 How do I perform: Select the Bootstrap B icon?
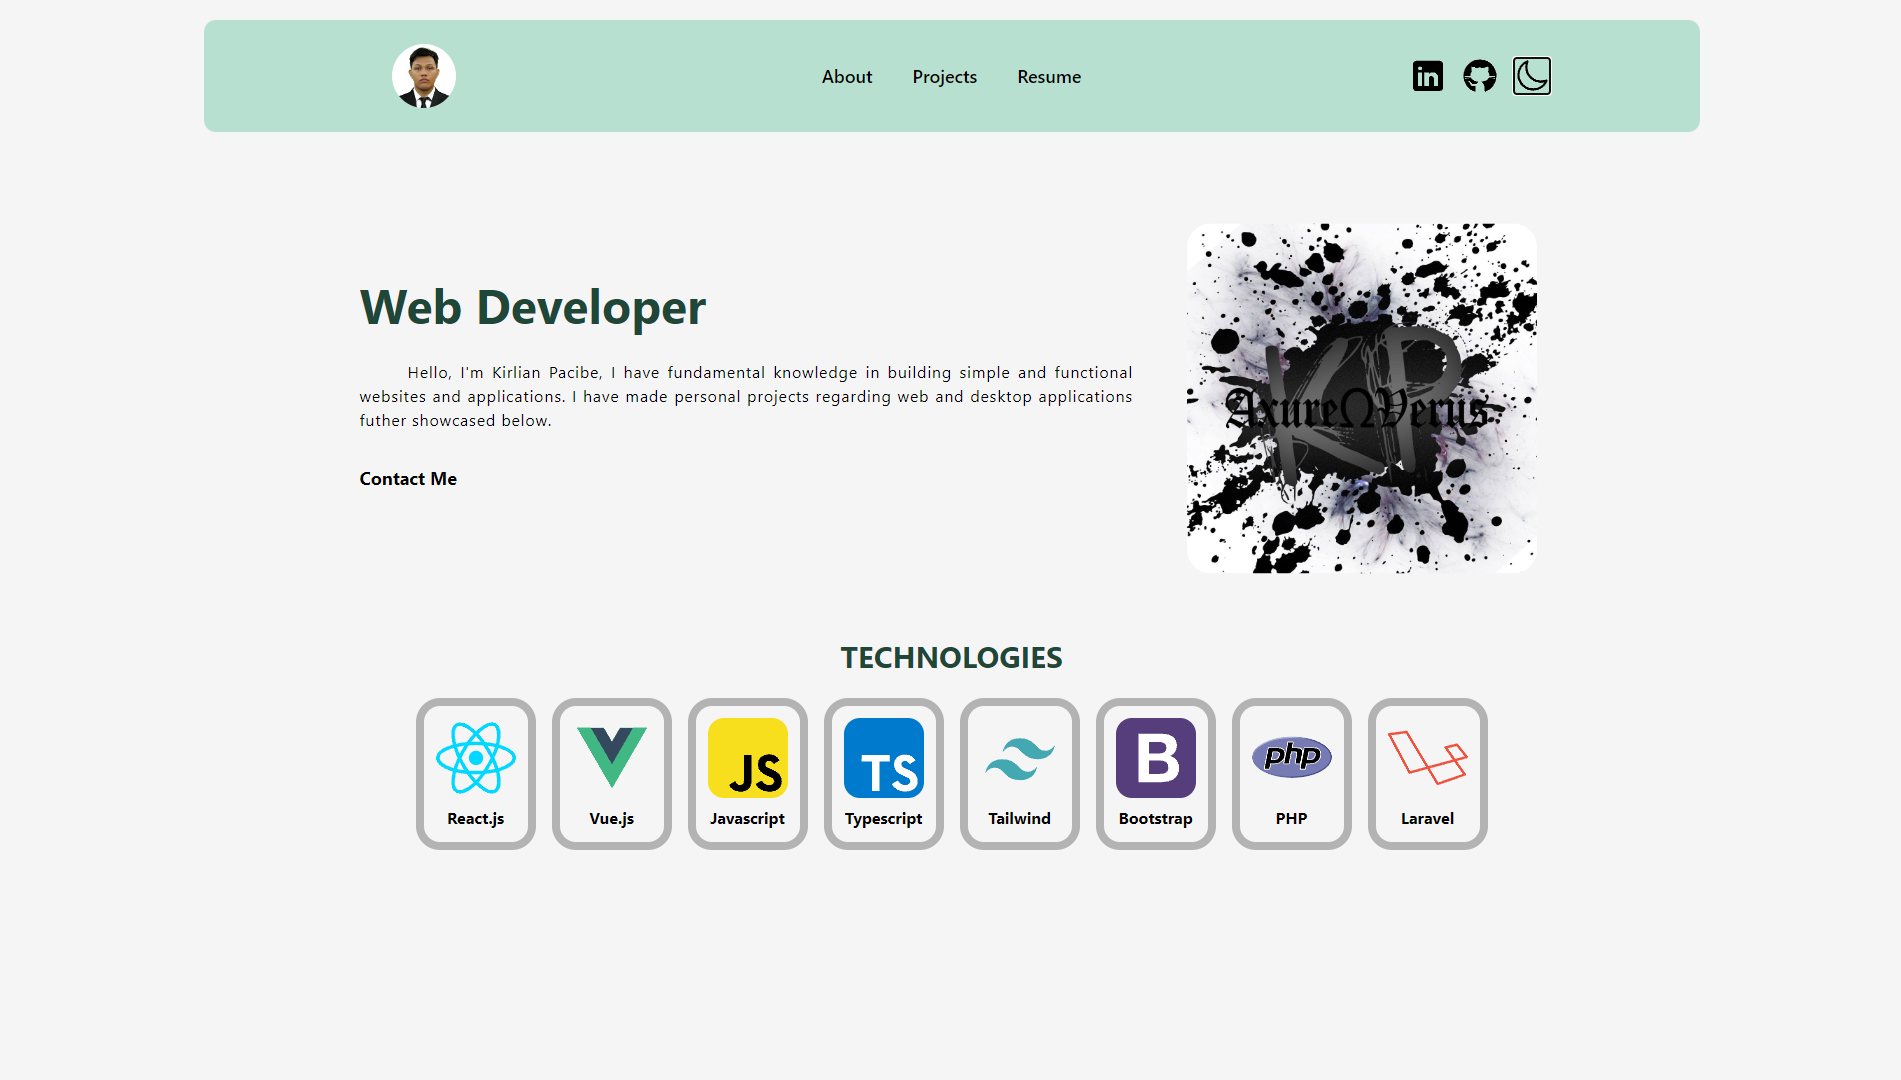point(1156,758)
